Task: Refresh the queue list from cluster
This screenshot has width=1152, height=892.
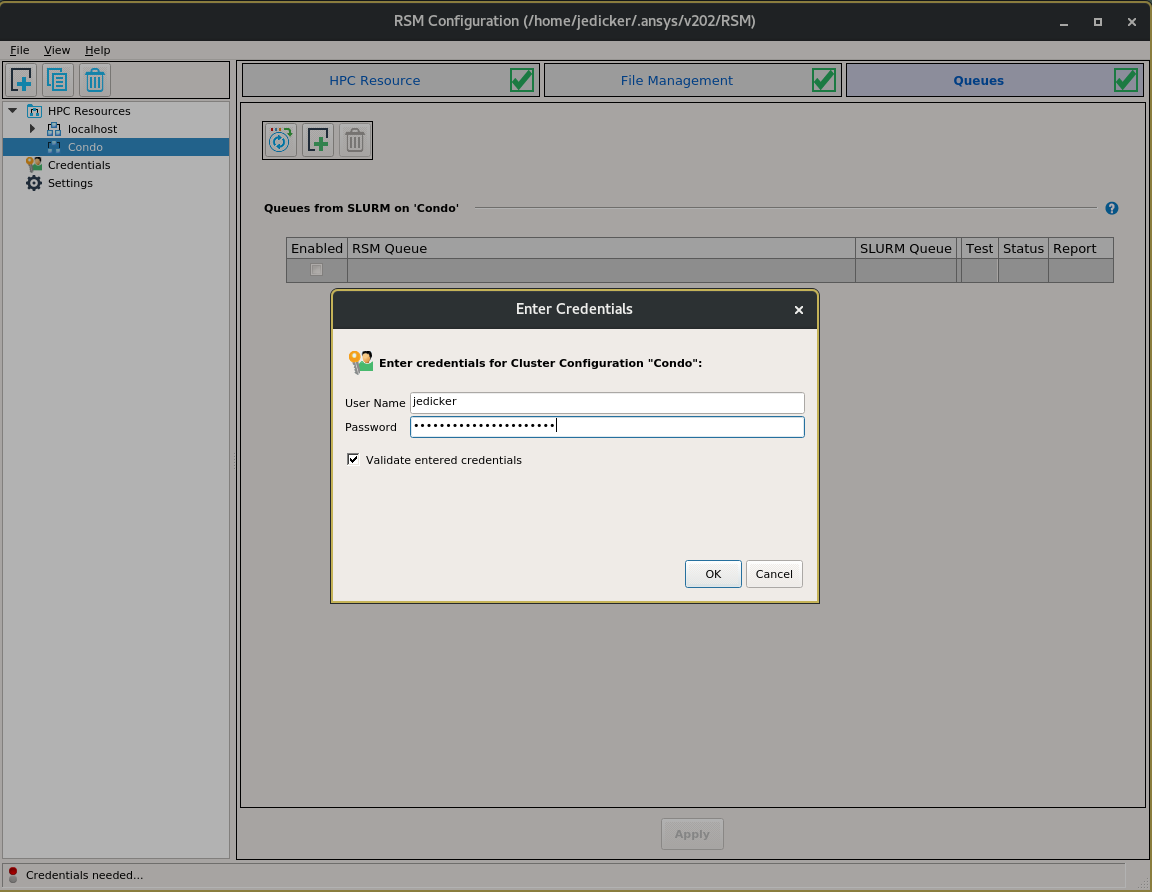Action: tap(280, 140)
